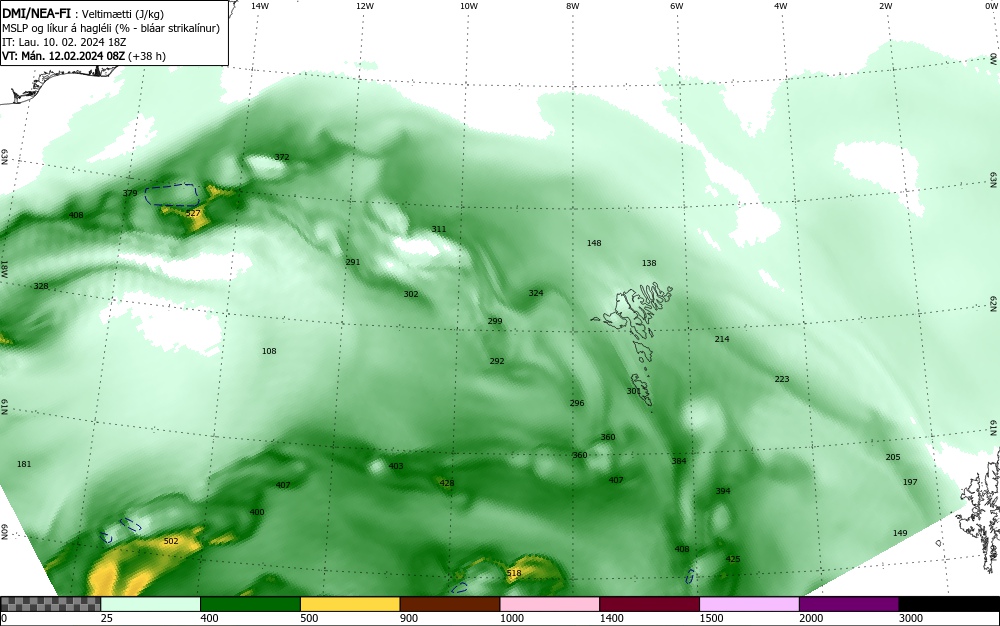The image size is (1000, 626).
Task: Click the map value "428"
Action: [447, 484]
